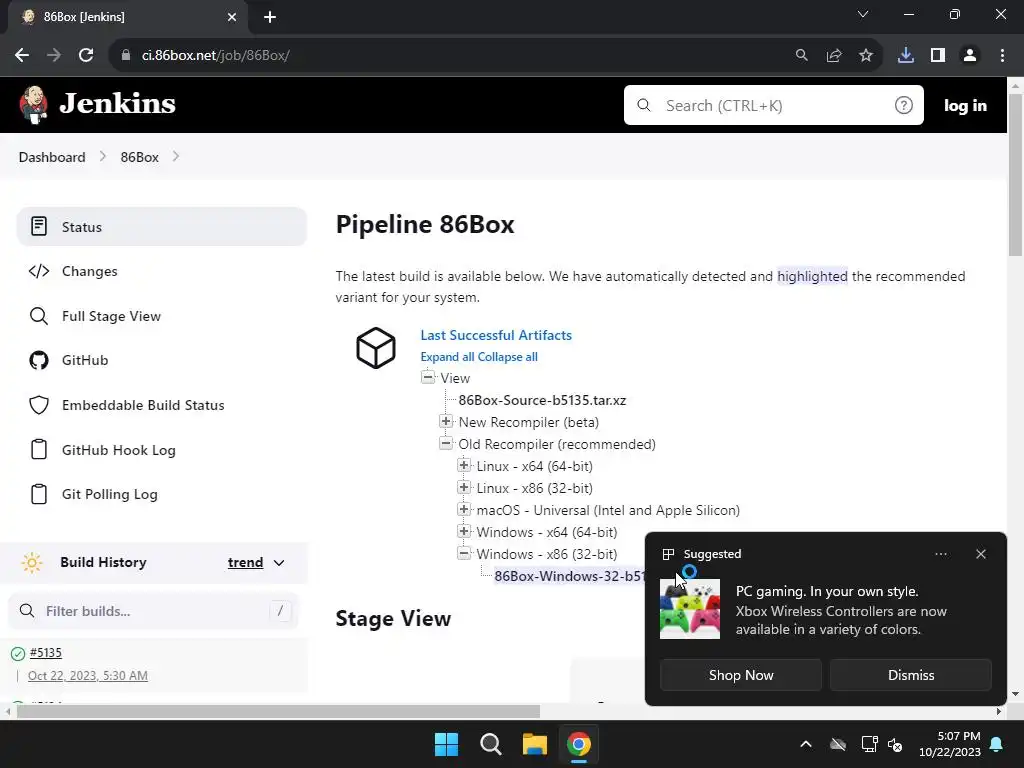Focus the Jenkins Search (CTRL+K) field
This screenshot has width=1024, height=768.
(x=773, y=105)
